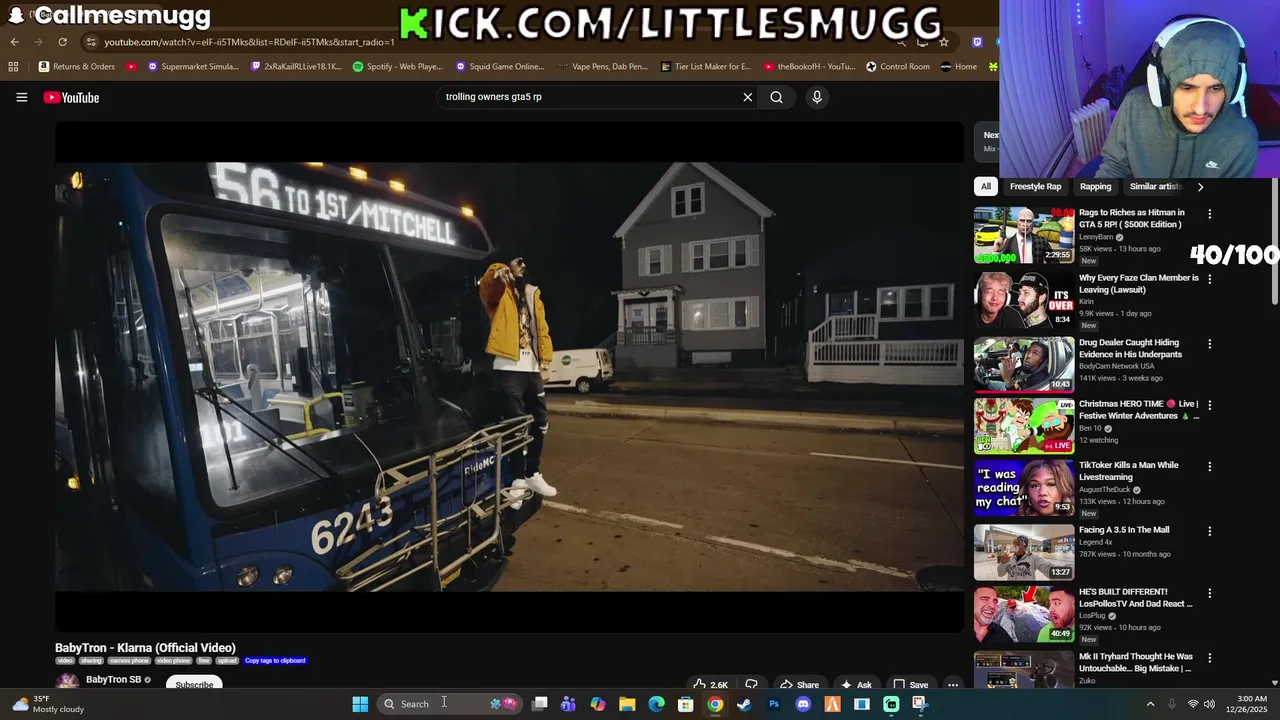Open the Chrome apps grid in bookmarks bar
This screenshot has width=1280, height=720.
click(13, 67)
